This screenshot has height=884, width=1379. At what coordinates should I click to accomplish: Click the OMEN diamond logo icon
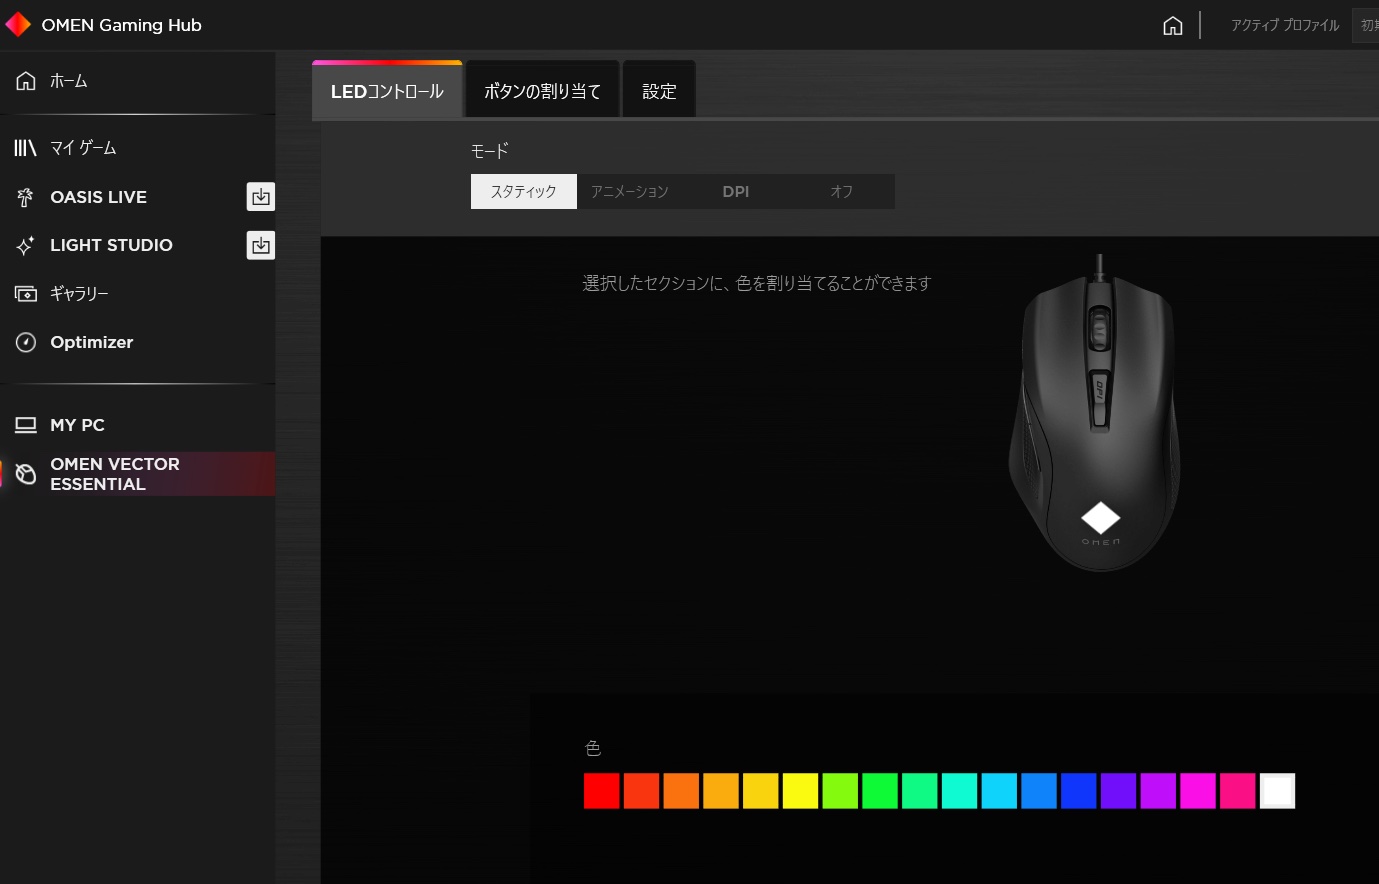(18, 24)
